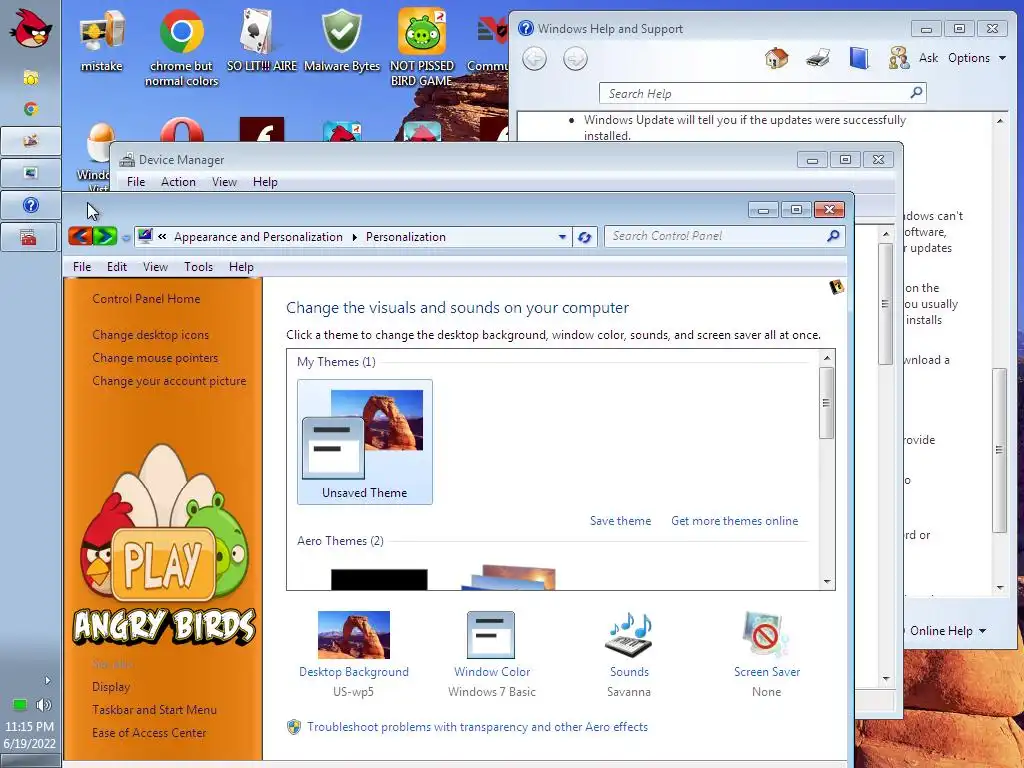Open Device Manager File menu
This screenshot has height=768, width=1024.
136,182
